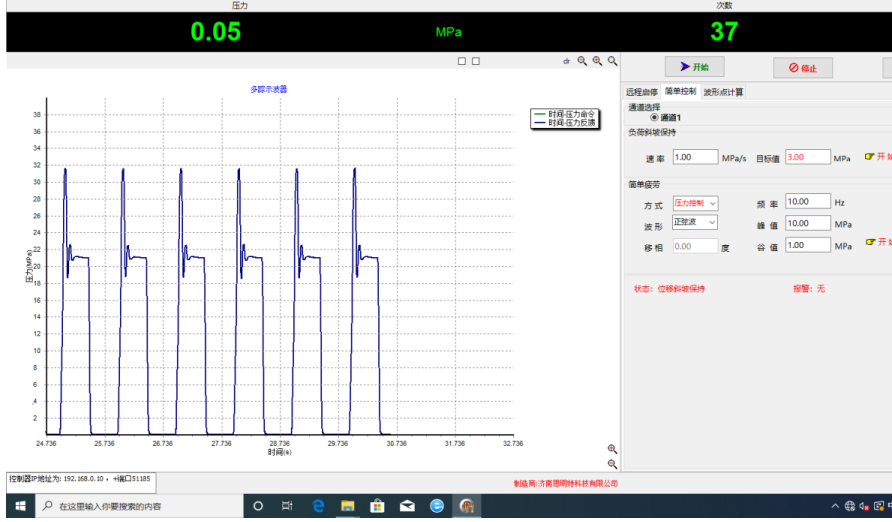
Task: Open the 波形点计算 tab
Action: 723,92
